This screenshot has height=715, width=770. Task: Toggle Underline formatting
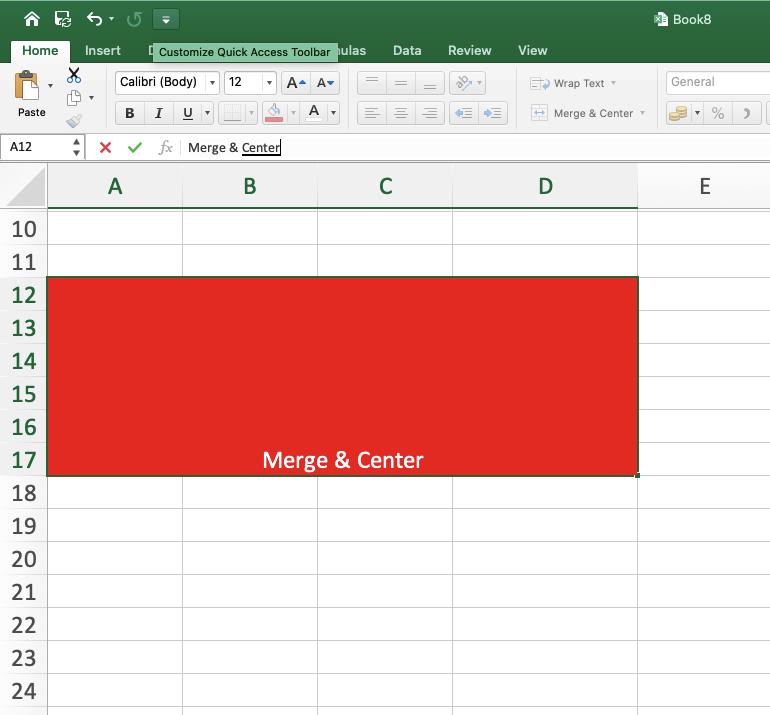pos(188,113)
